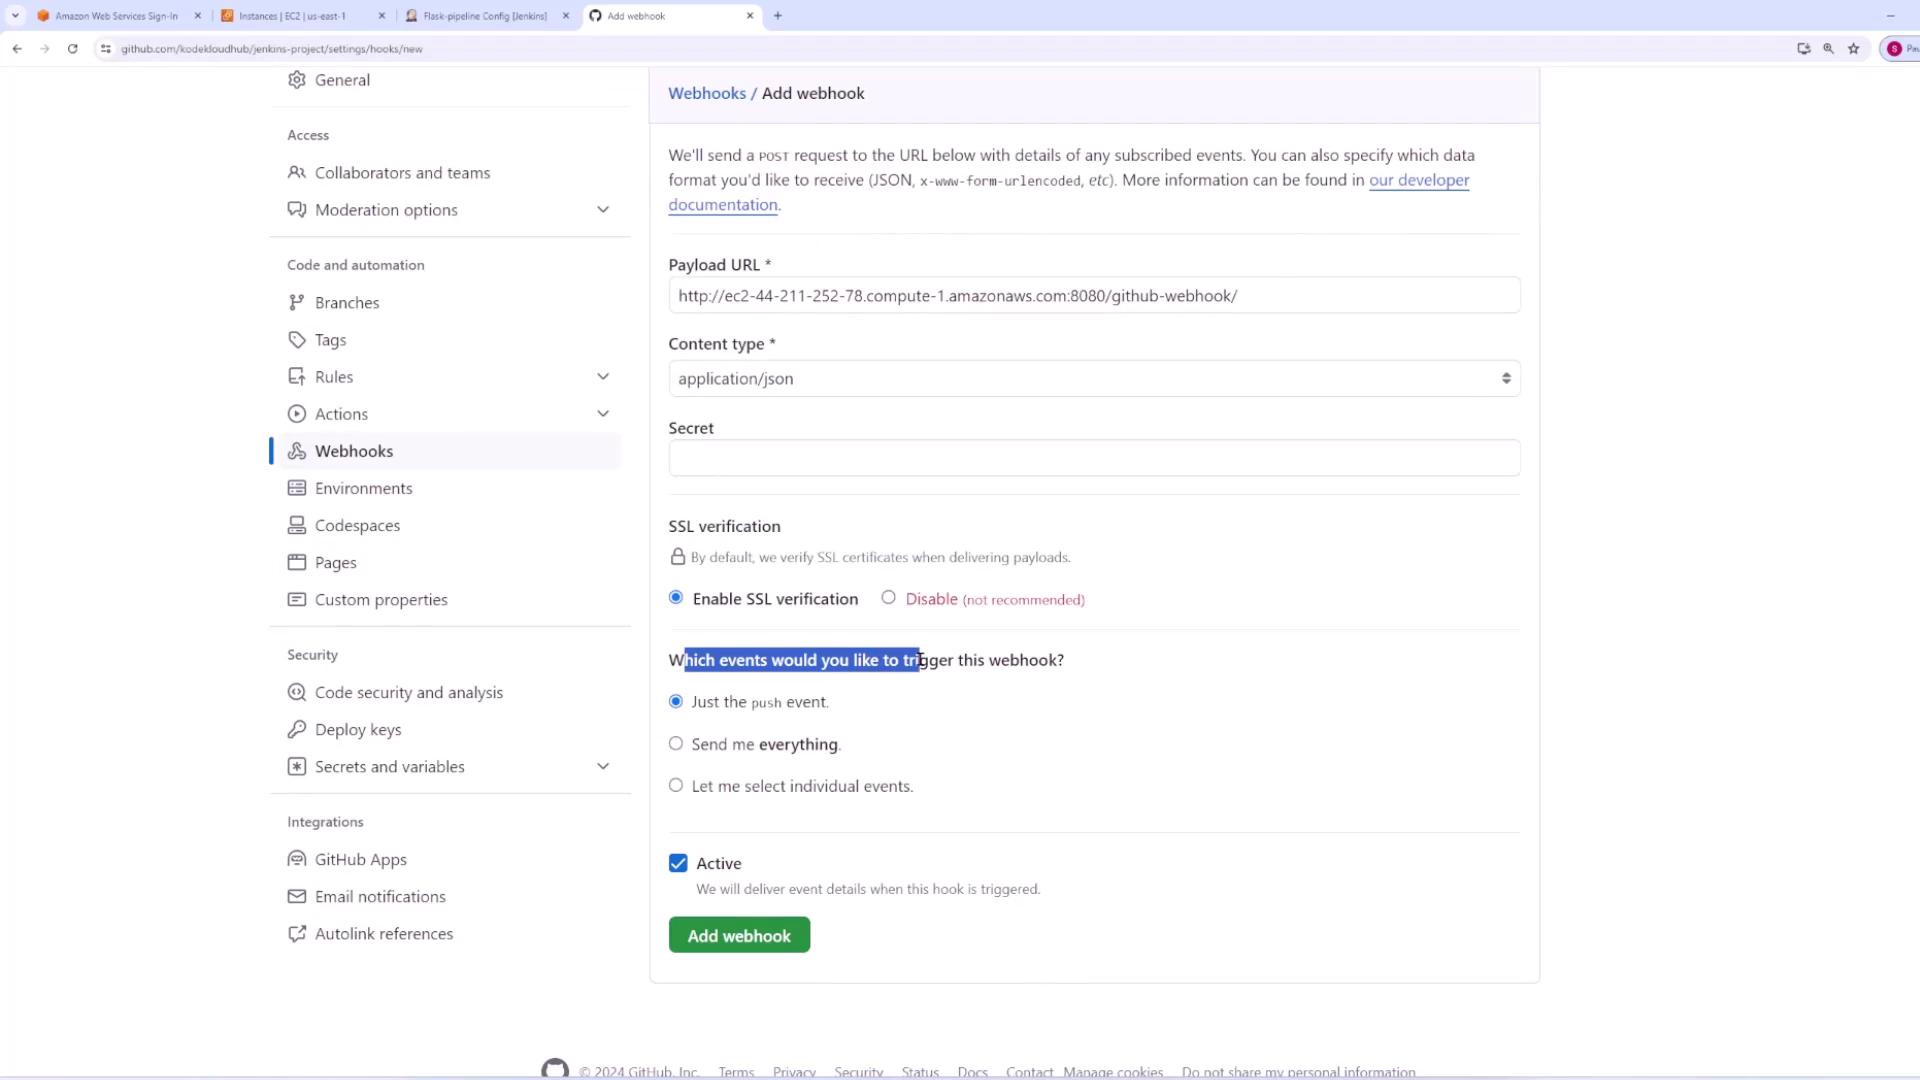1920x1080 pixels.
Task: Open the Content type dropdown
Action: (x=1094, y=379)
